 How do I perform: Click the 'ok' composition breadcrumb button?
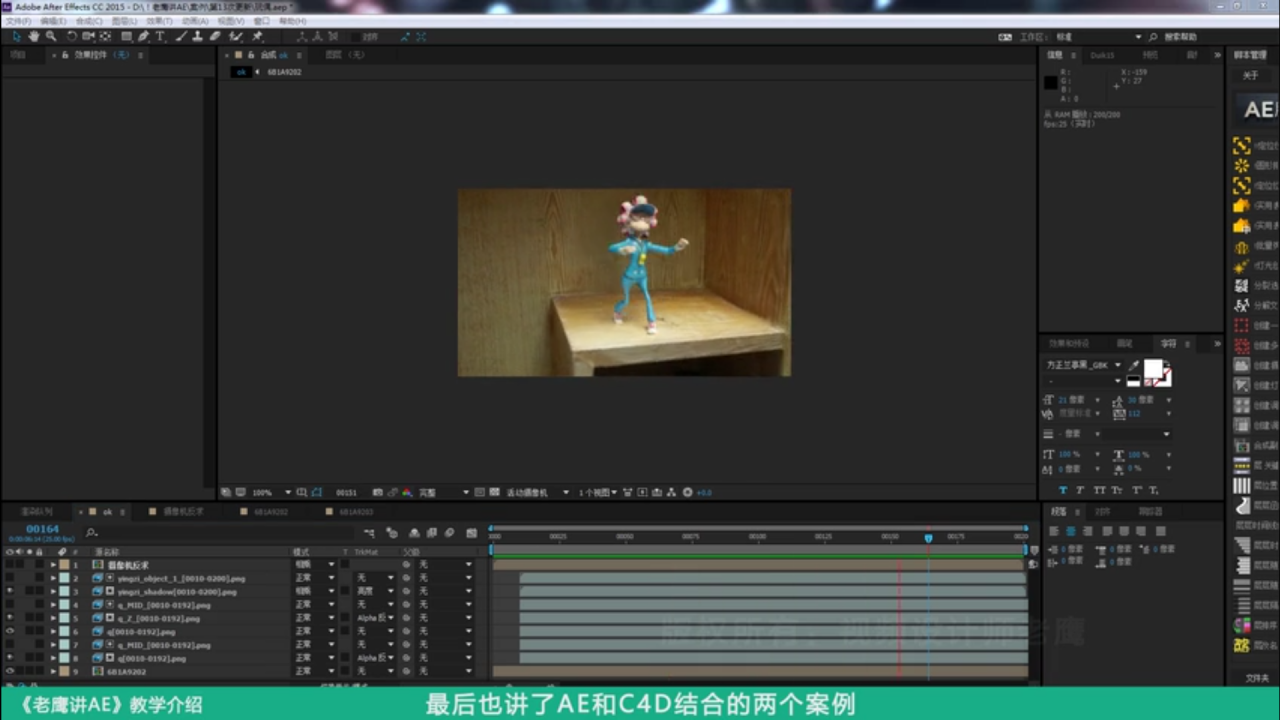click(240, 72)
